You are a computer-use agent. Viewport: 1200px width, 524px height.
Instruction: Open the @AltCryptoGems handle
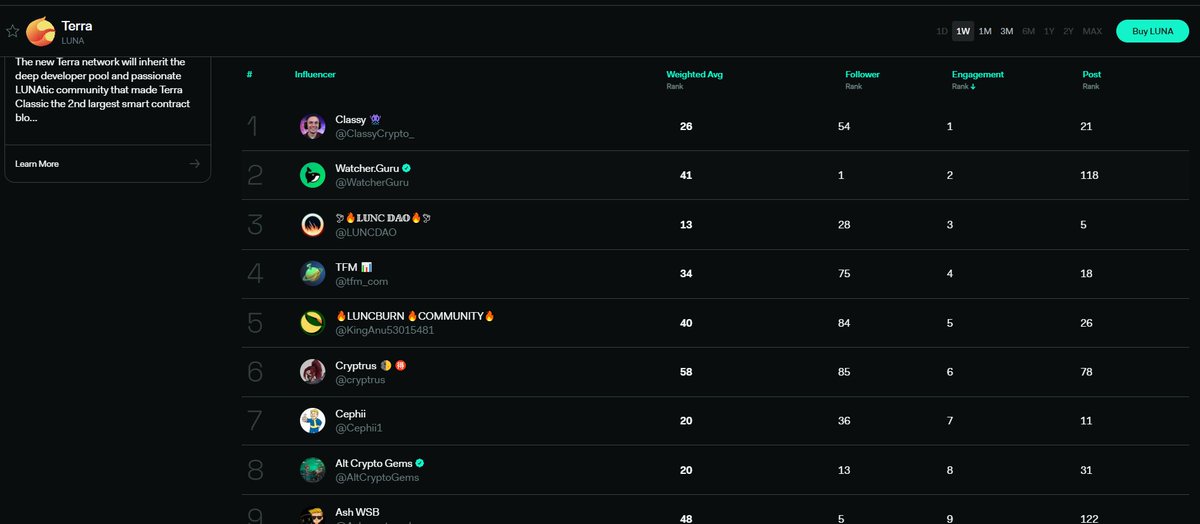point(377,477)
